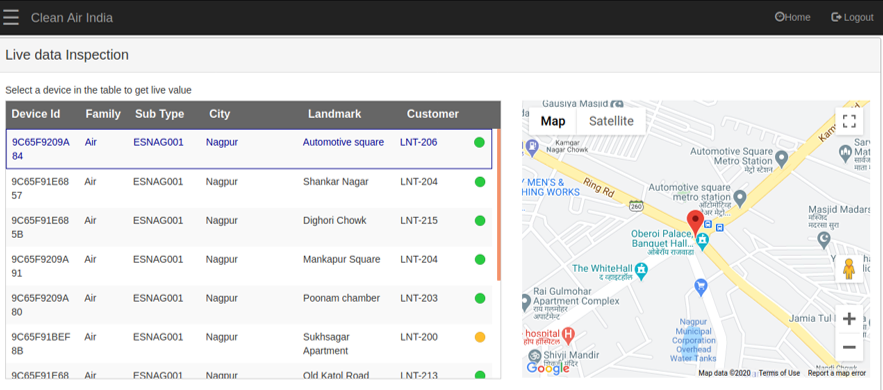Click customer LNT-200 cell
Screen dimensions: 883x390
419,337
